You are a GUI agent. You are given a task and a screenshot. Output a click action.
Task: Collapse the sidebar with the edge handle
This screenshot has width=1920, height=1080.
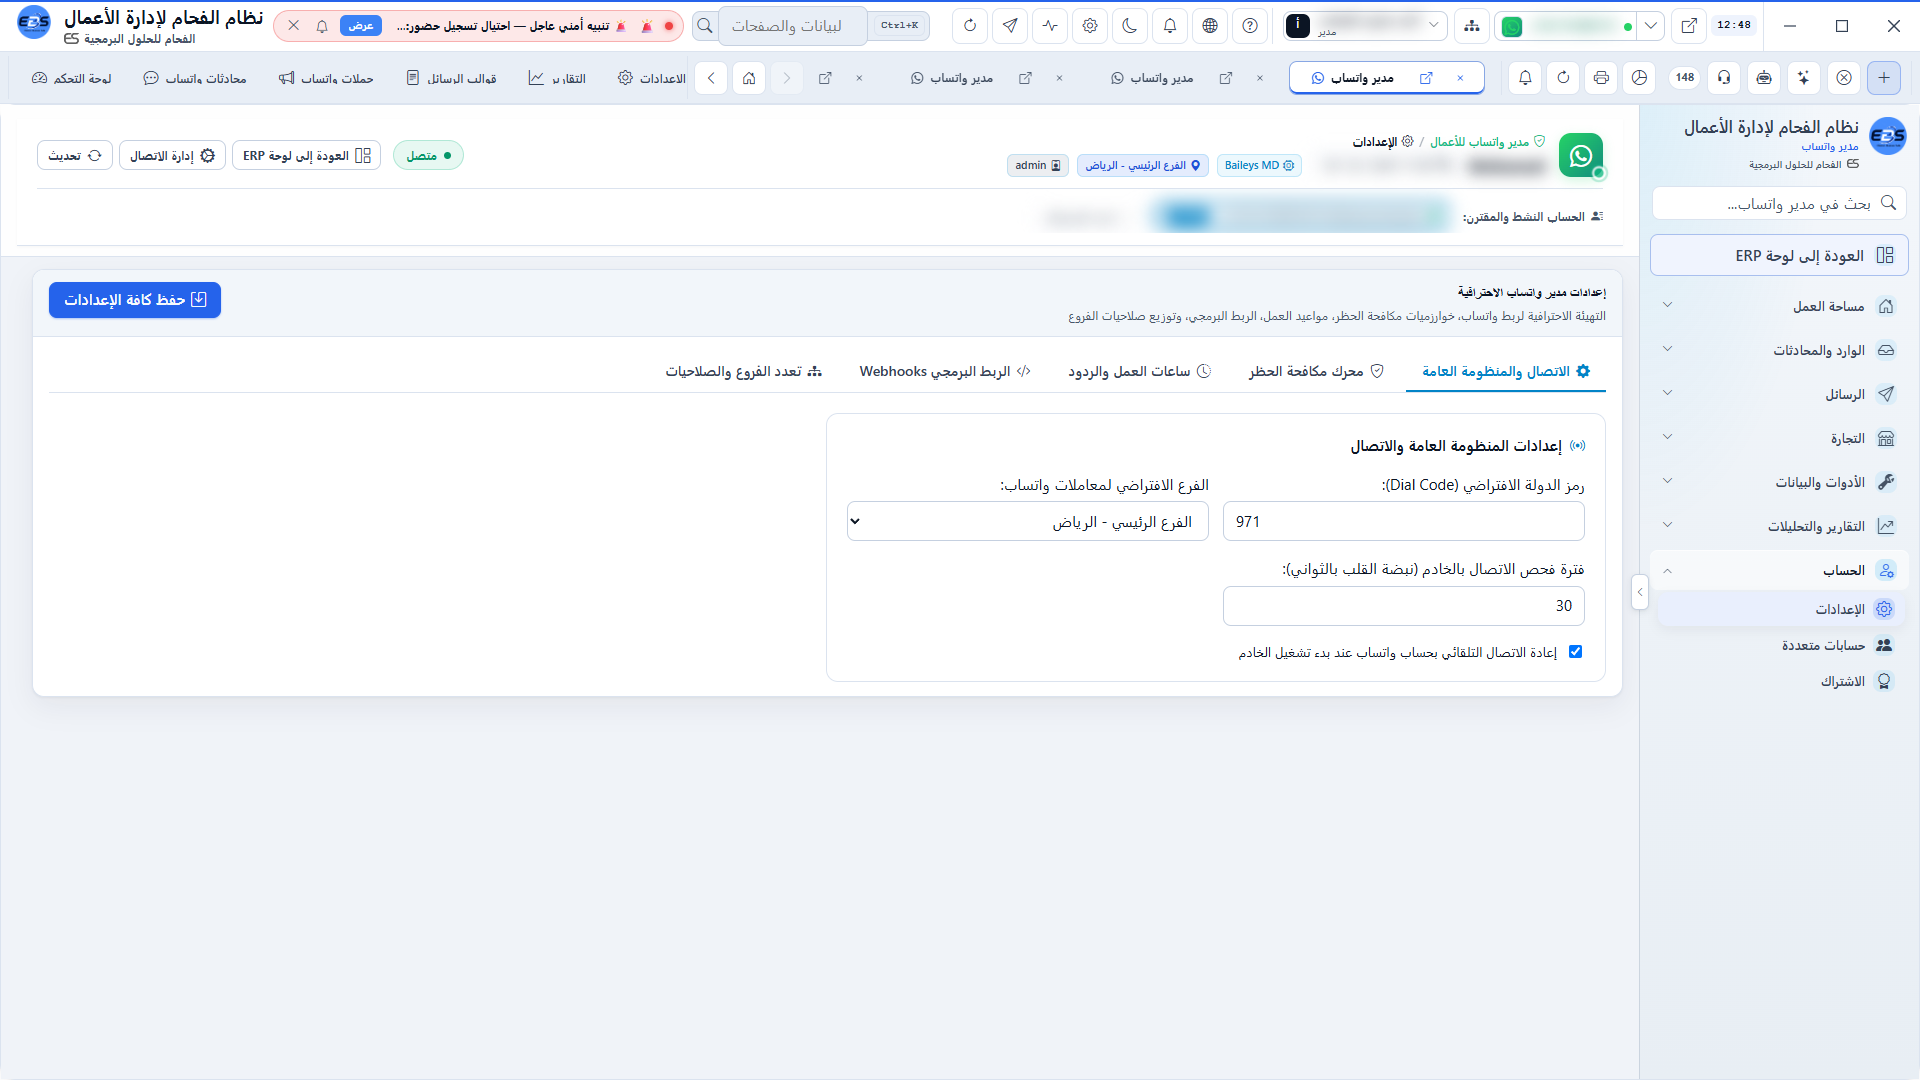tap(1639, 593)
